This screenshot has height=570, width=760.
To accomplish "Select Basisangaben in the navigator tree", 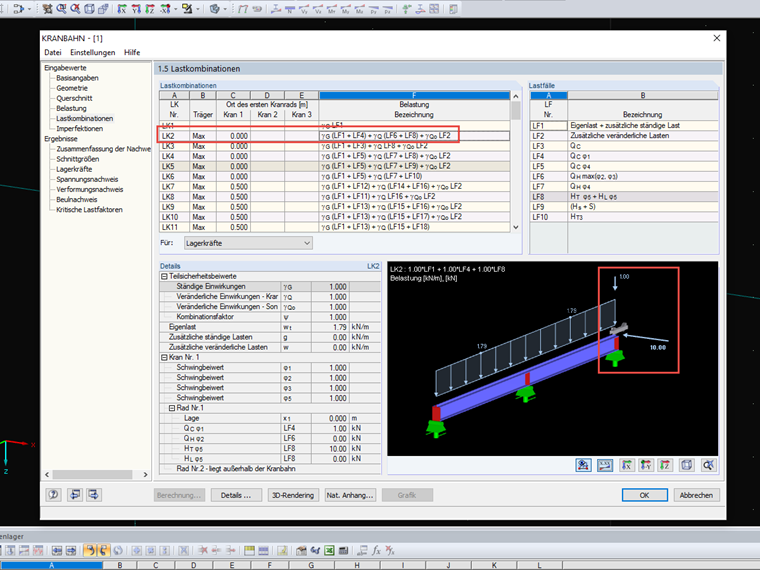I will pyautogui.click(x=77, y=78).
